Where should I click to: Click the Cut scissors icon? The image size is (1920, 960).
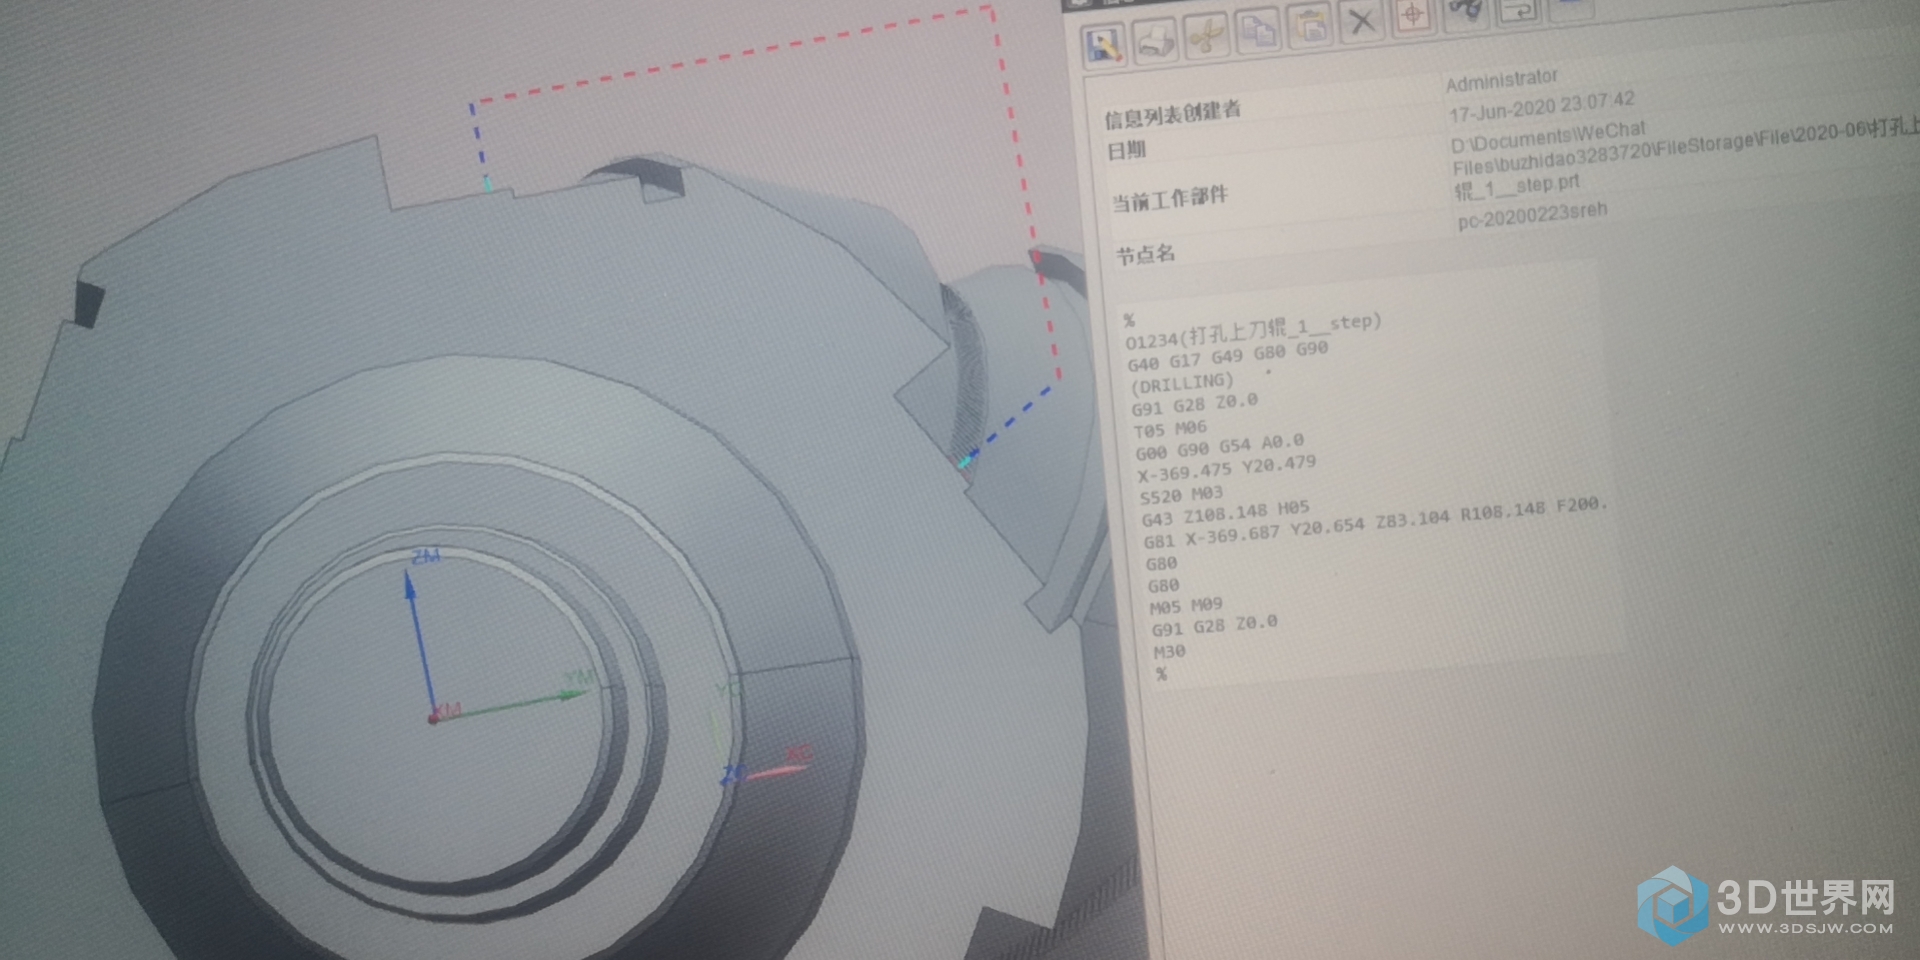(x=1207, y=35)
